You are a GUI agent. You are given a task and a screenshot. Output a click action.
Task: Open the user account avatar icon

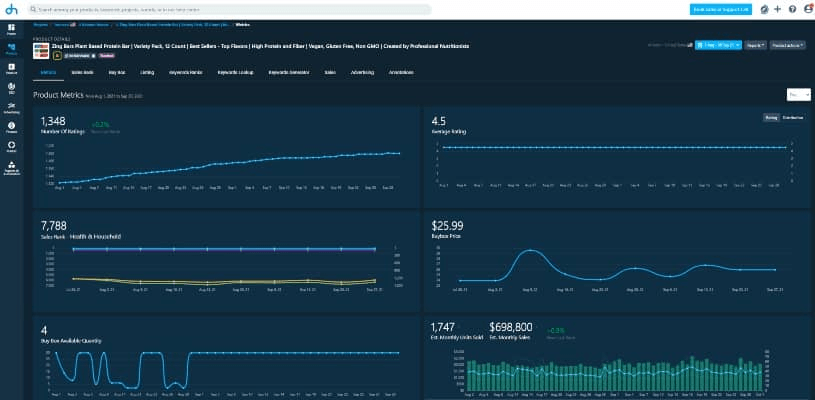click(x=807, y=9)
